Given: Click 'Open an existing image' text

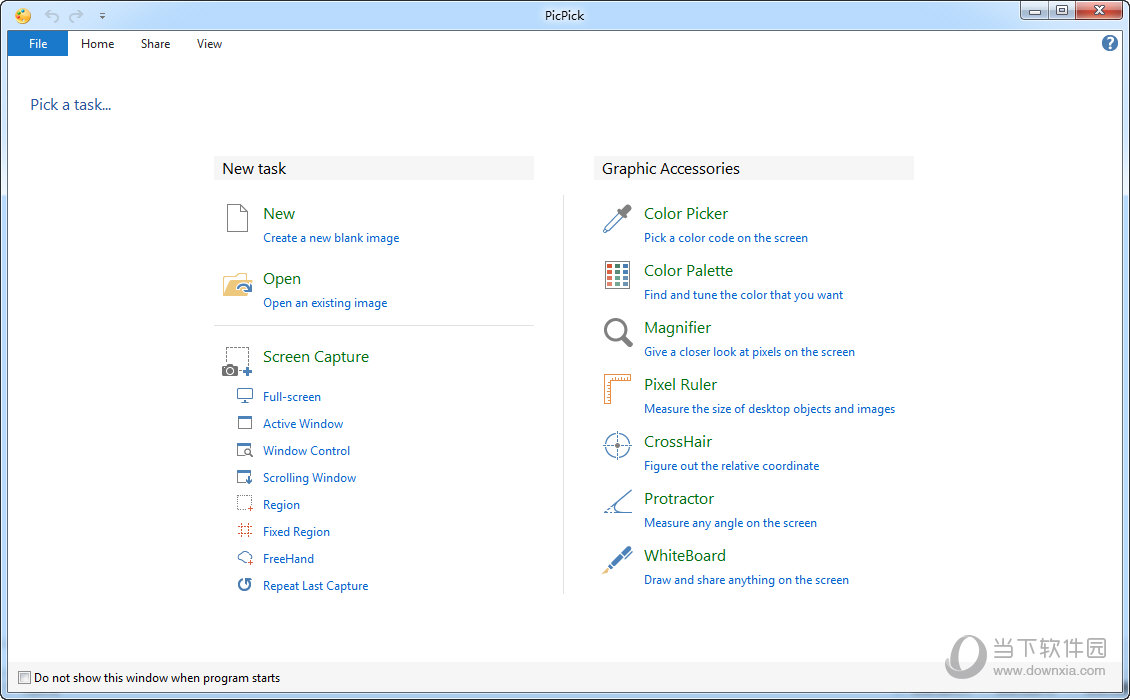Looking at the screenshot, I should (325, 303).
